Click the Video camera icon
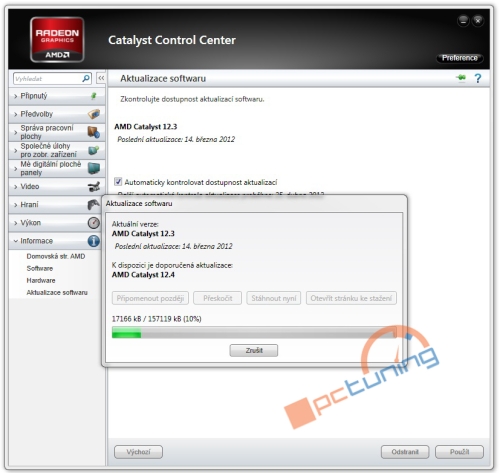Image resolution: width=500 pixels, height=473 pixels. coord(94,187)
